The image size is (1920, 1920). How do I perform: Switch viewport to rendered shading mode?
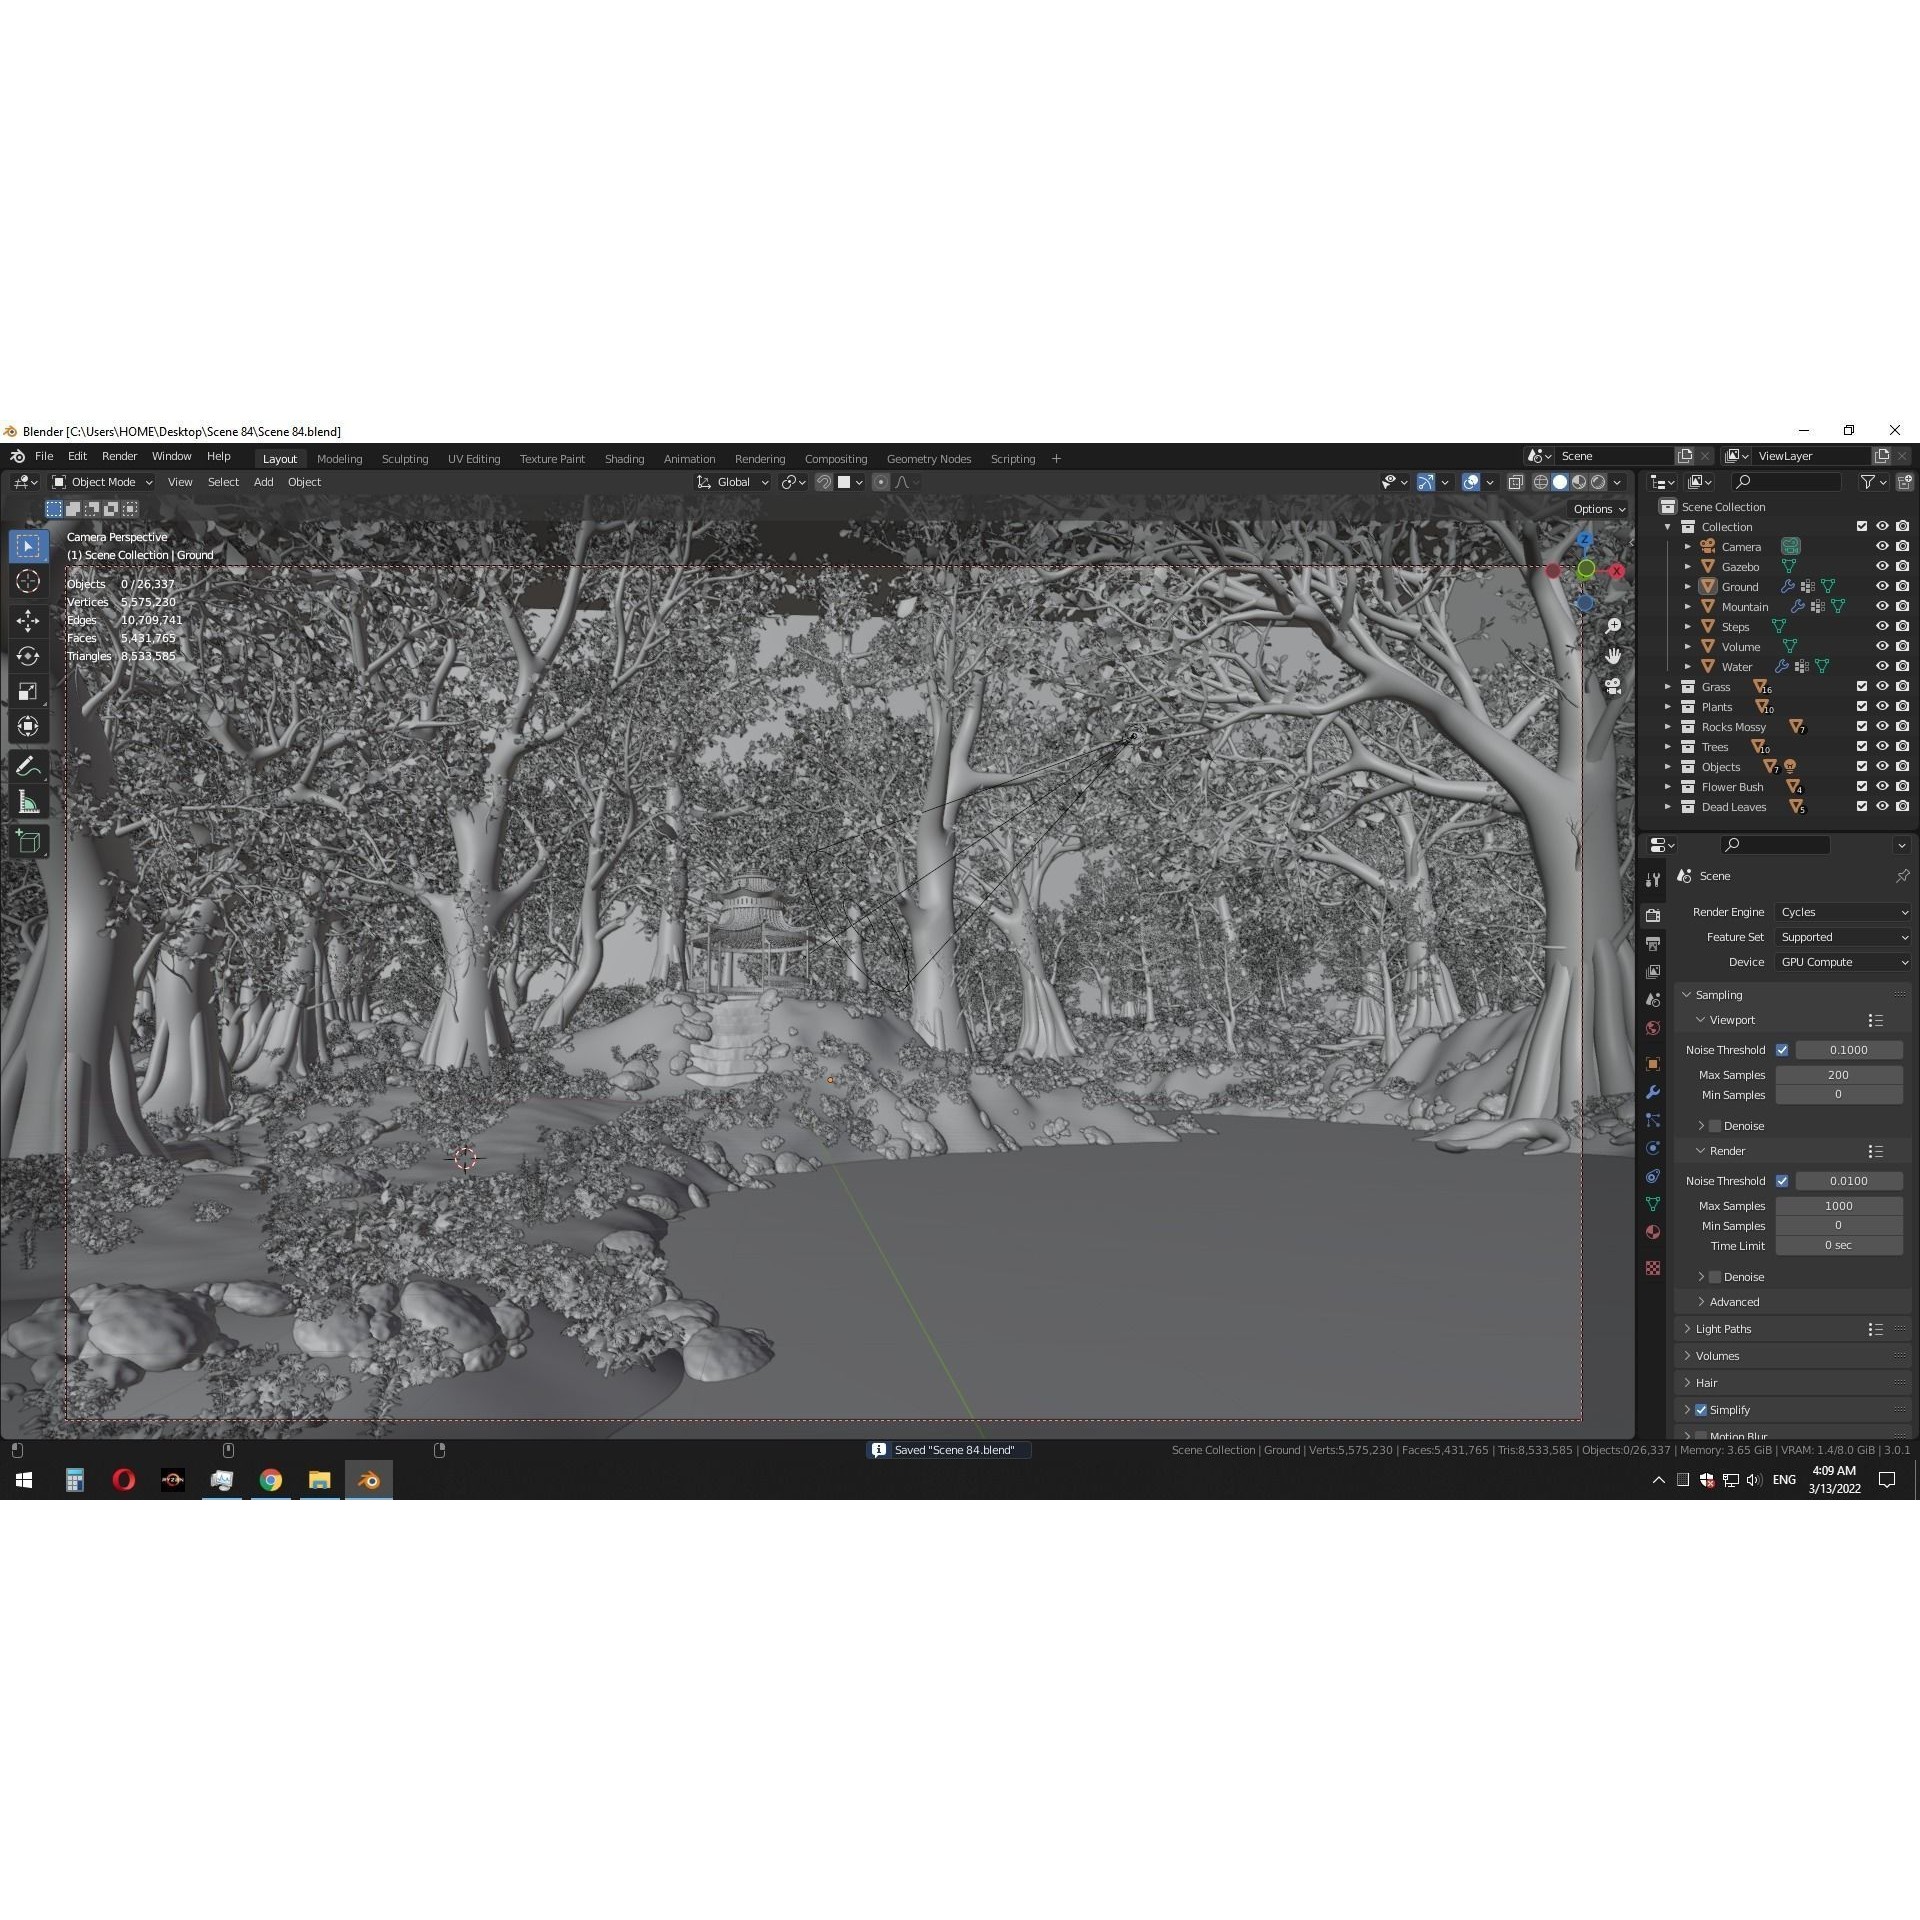pos(1597,481)
